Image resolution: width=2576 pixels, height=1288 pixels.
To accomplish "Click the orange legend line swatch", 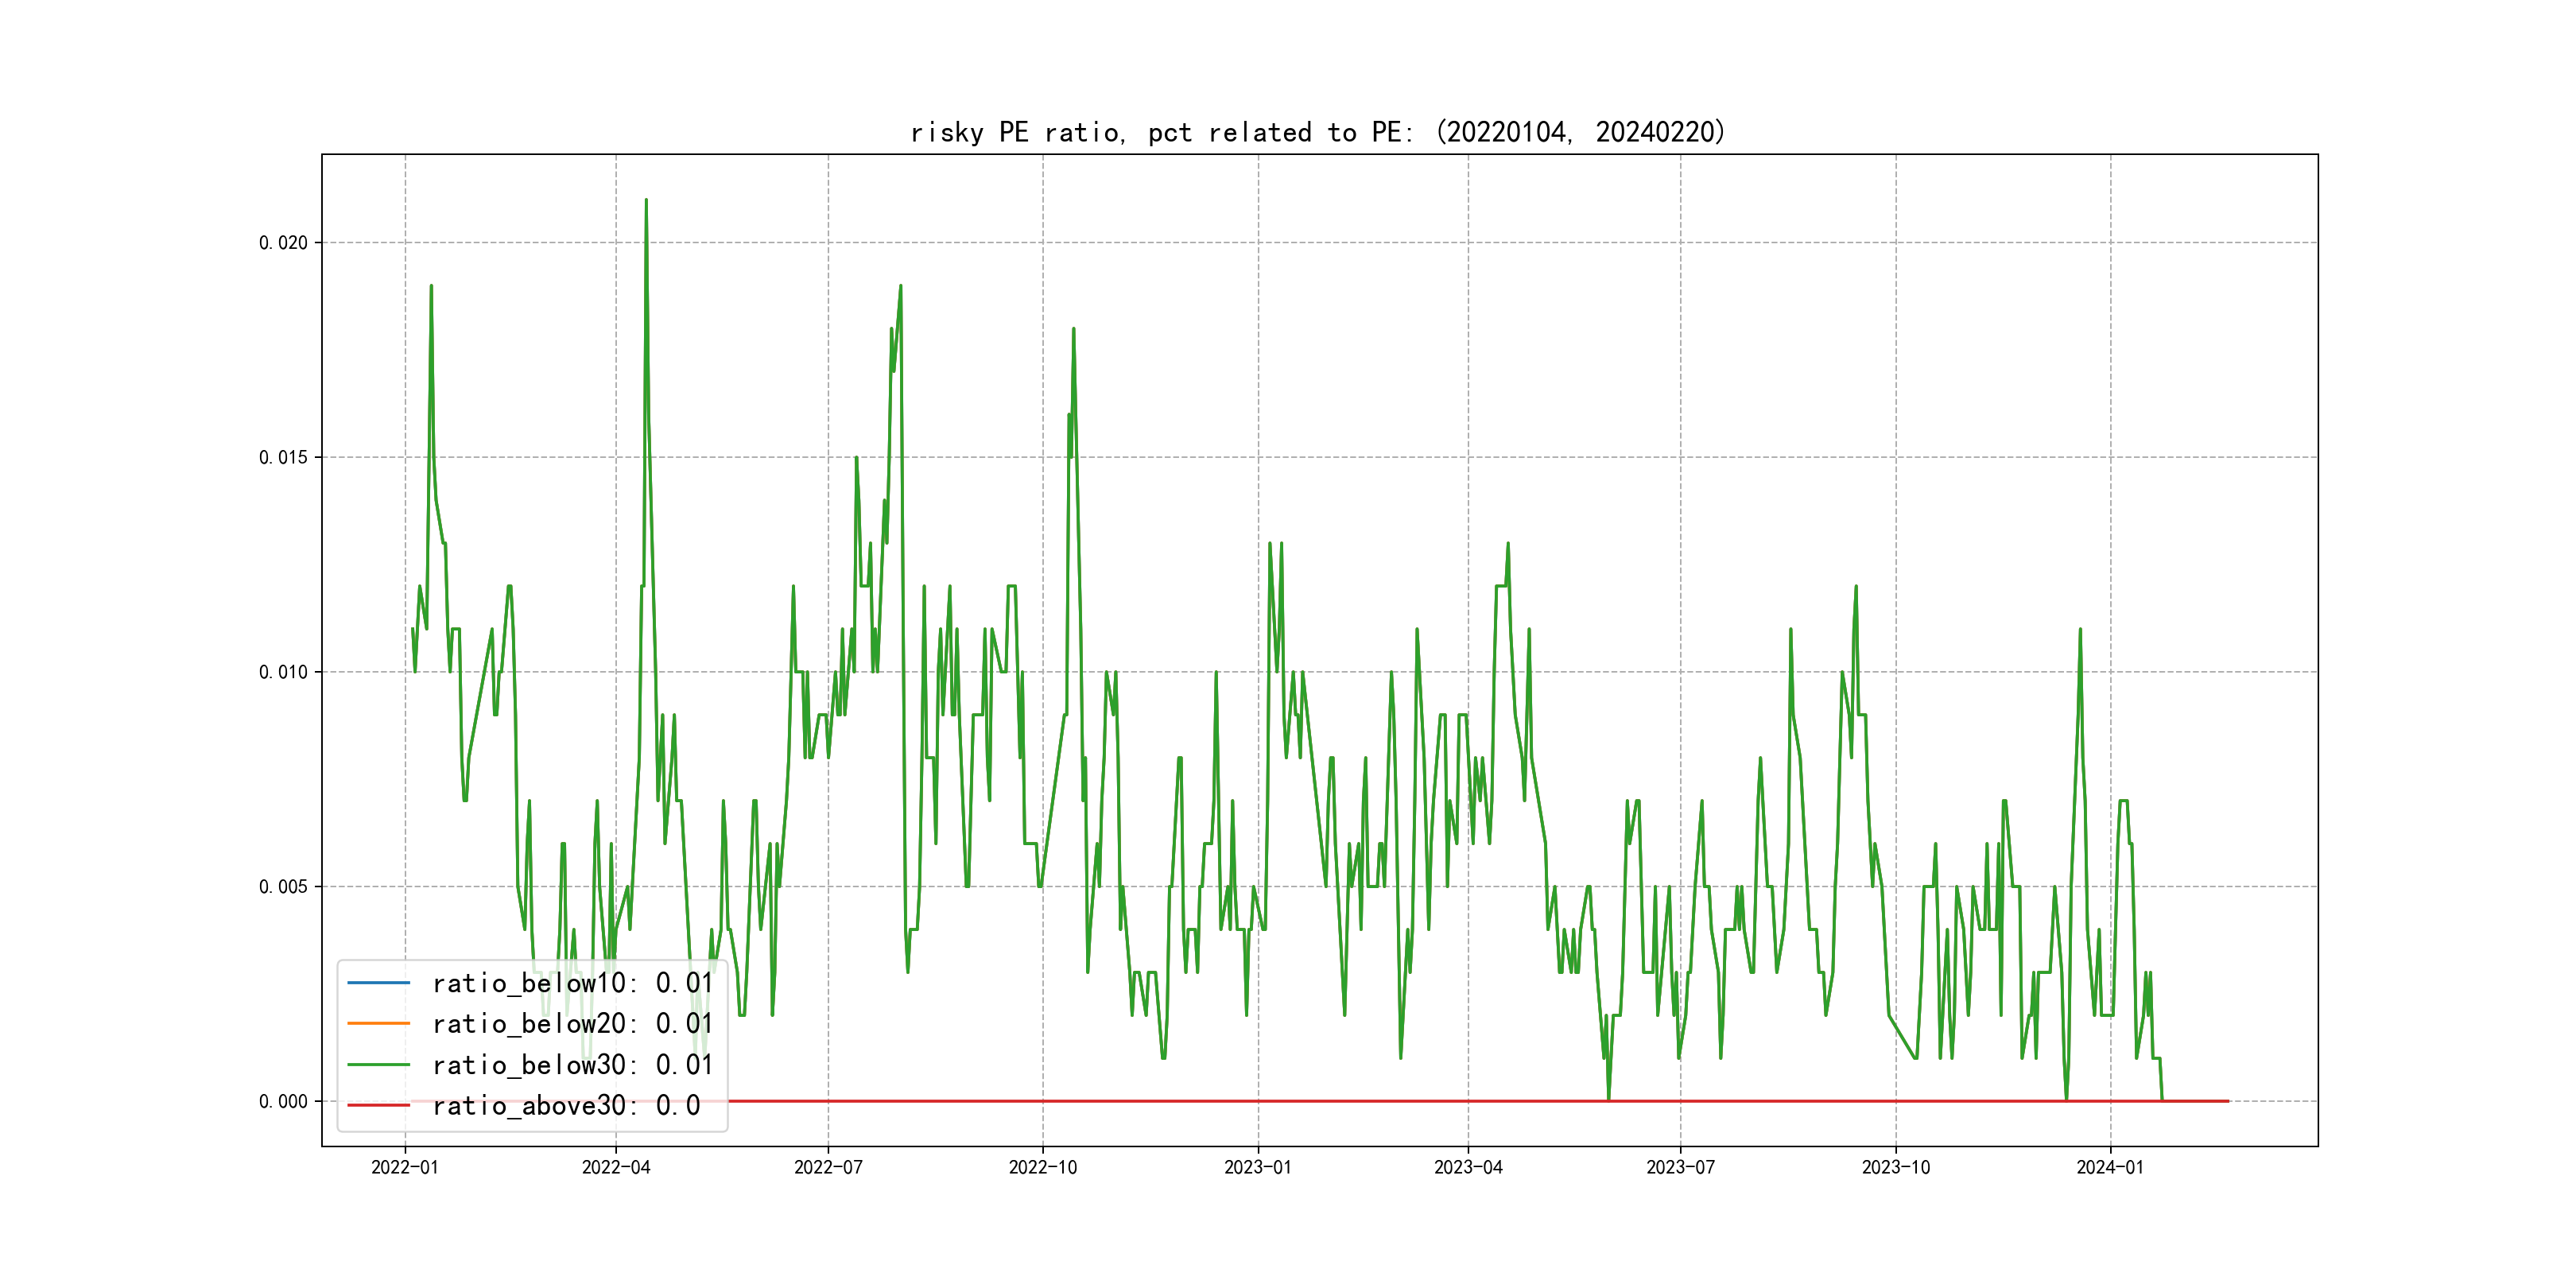I will [378, 1024].
